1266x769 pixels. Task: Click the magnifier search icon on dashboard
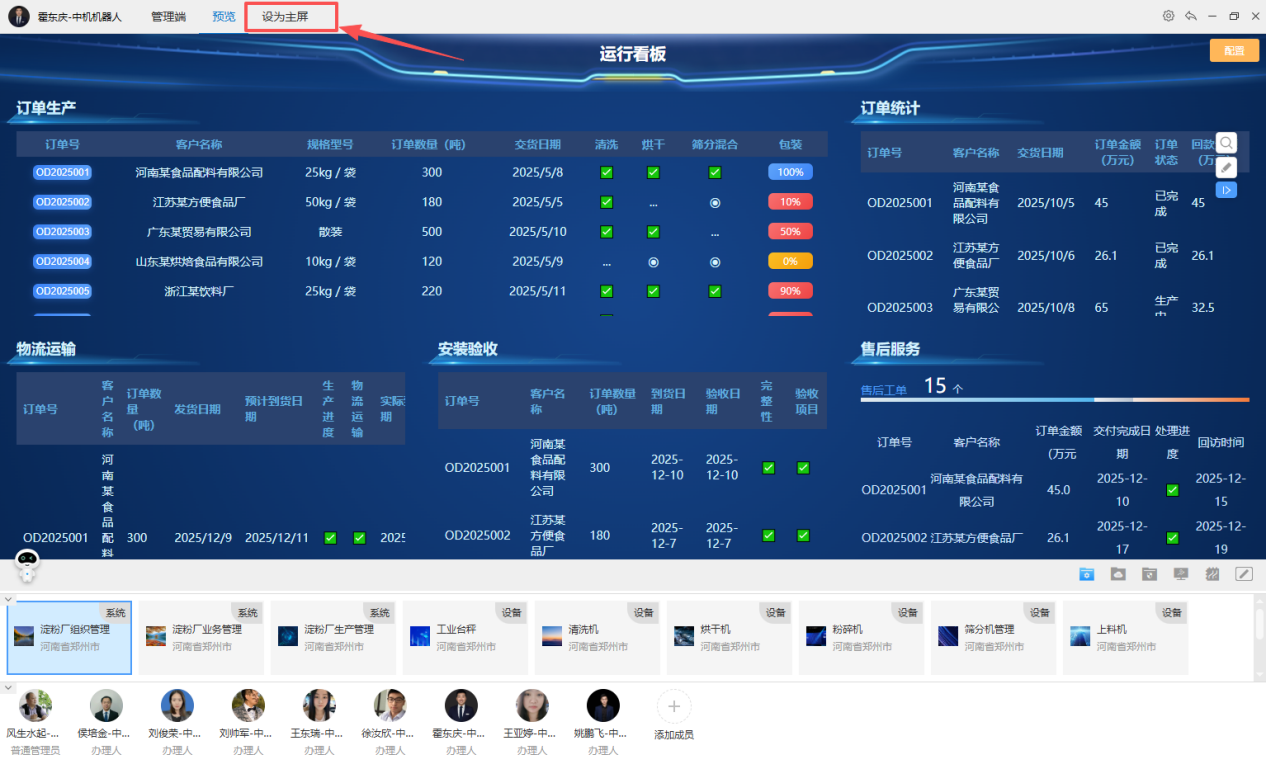1226,143
